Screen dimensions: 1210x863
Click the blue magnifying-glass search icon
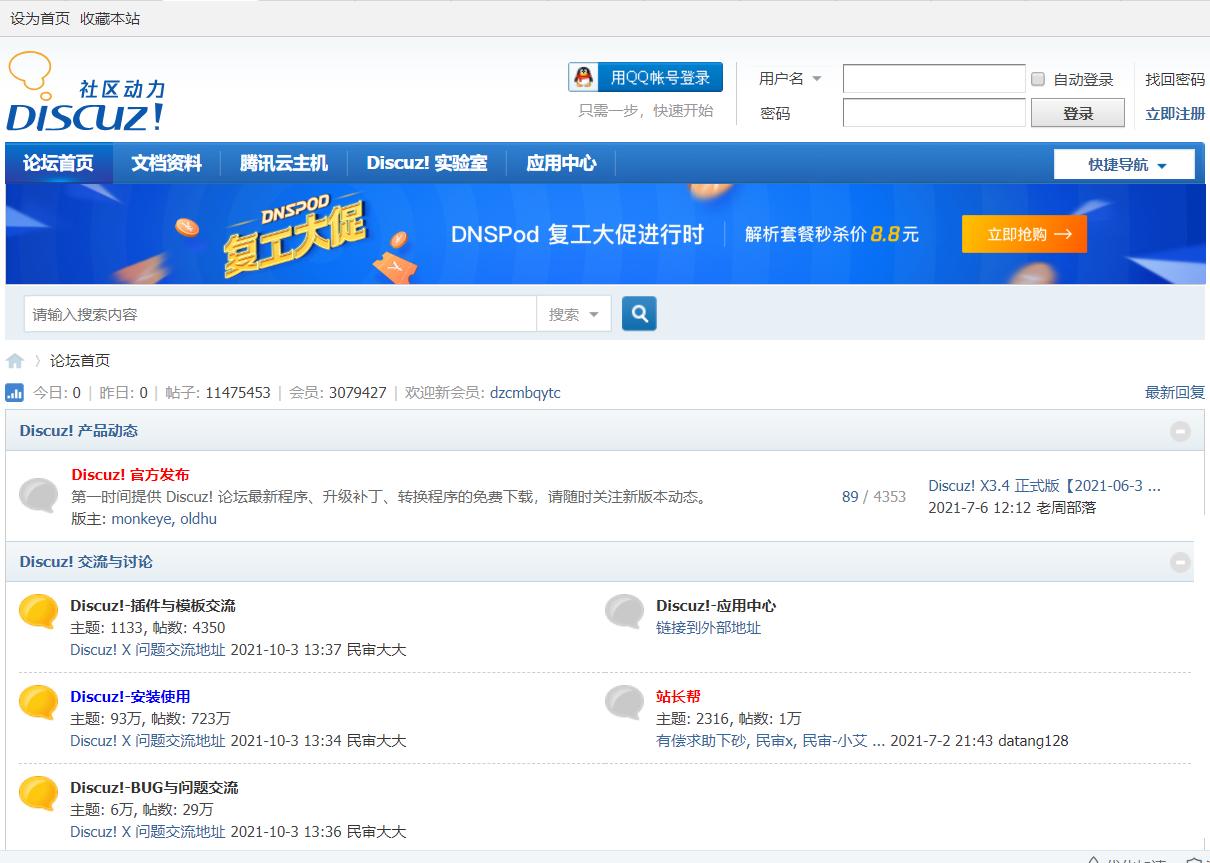(x=639, y=313)
